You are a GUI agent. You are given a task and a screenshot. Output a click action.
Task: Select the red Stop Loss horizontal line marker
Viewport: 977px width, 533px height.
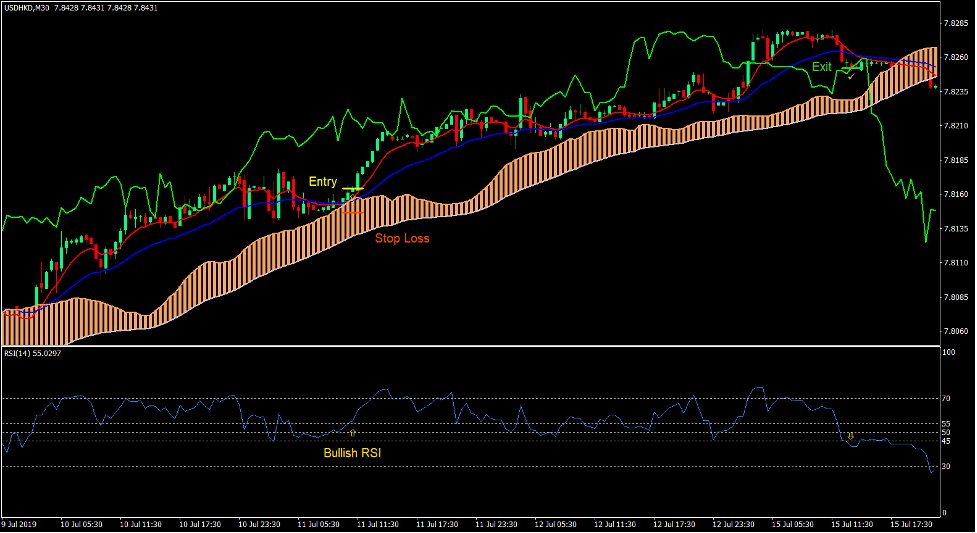pos(352,212)
